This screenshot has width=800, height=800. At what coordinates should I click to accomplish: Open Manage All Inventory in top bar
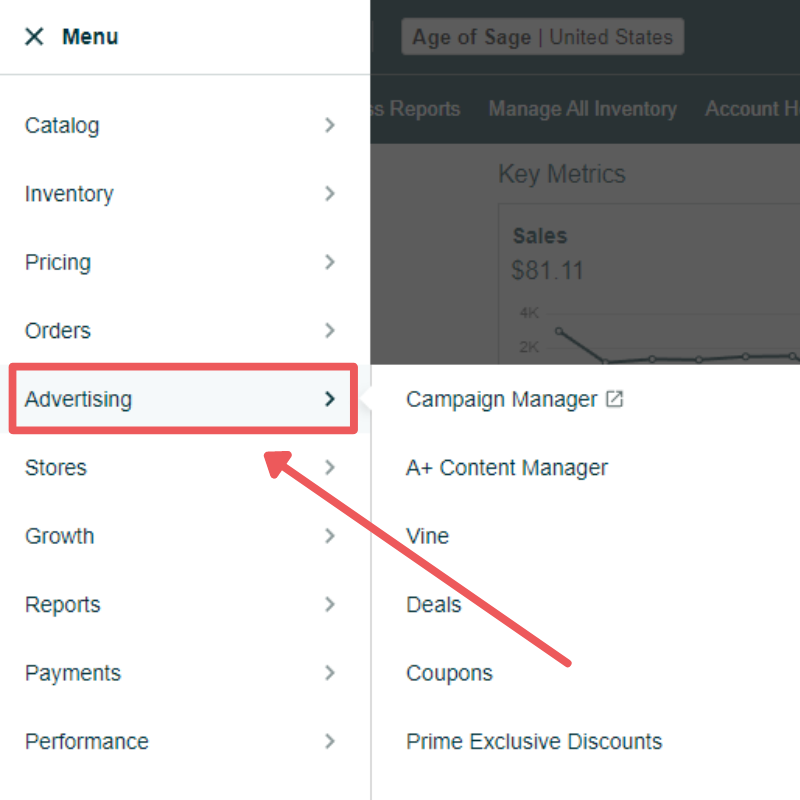coord(582,109)
